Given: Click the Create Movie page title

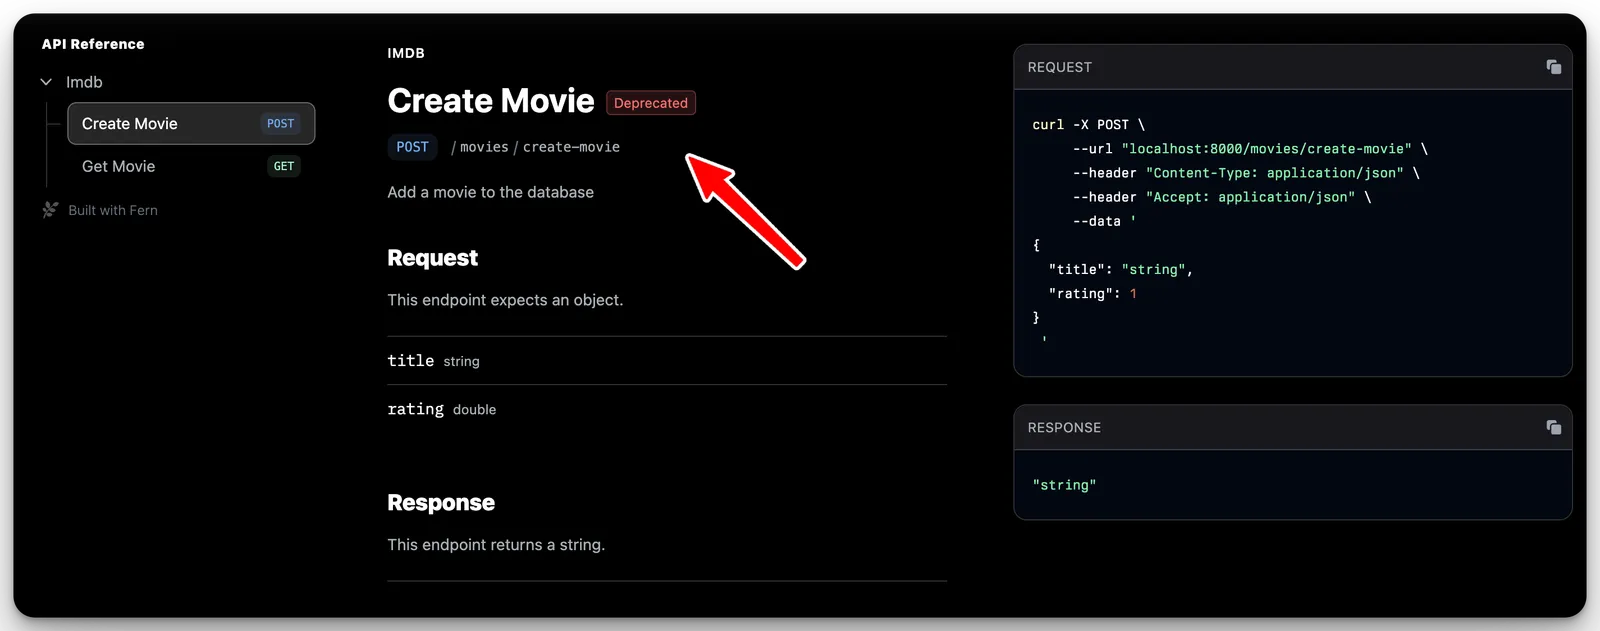Looking at the screenshot, I should point(491,101).
